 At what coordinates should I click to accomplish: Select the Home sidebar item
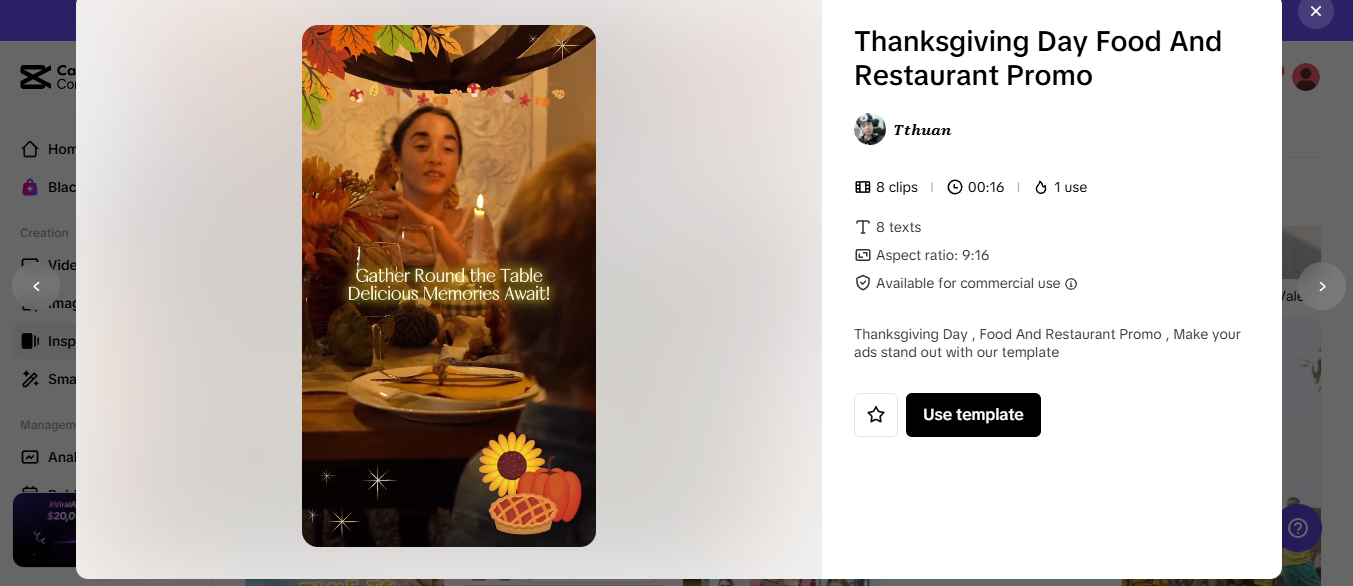tap(50, 149)
